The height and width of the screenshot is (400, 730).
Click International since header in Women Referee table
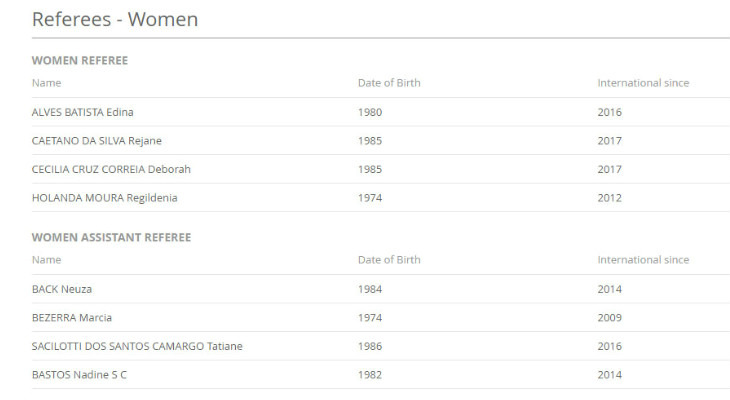point(643,83)
